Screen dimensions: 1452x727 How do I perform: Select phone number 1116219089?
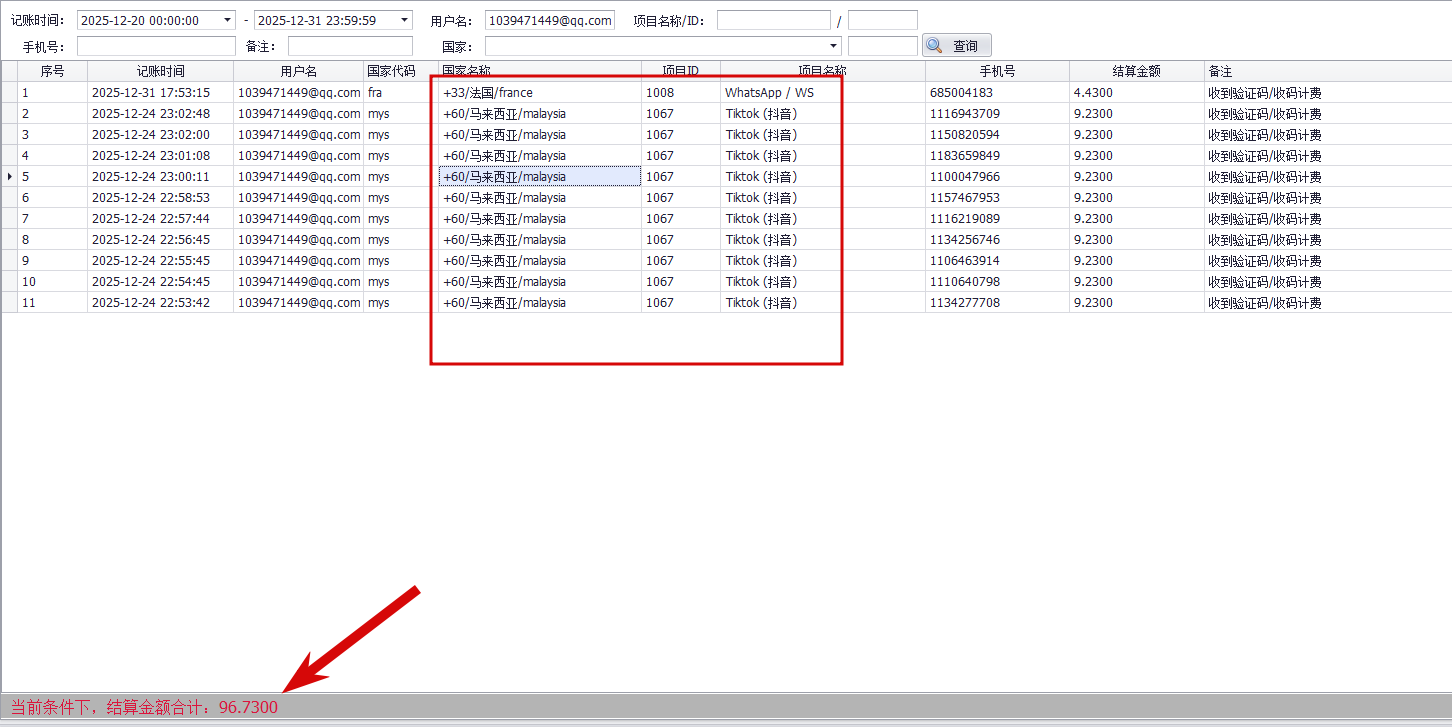click(997, 218)
